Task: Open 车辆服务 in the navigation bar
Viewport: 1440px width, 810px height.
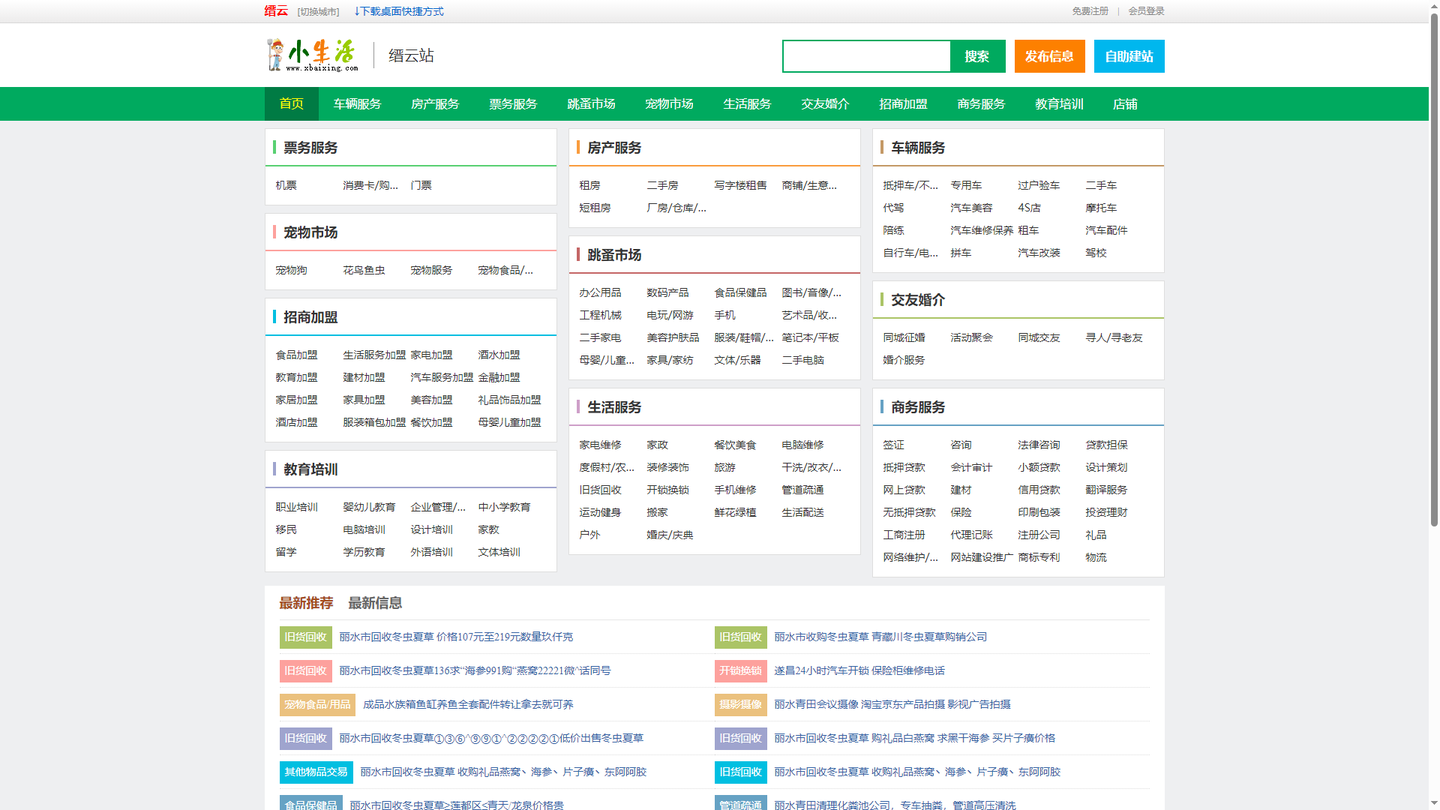Action: (x=357, y=104)
